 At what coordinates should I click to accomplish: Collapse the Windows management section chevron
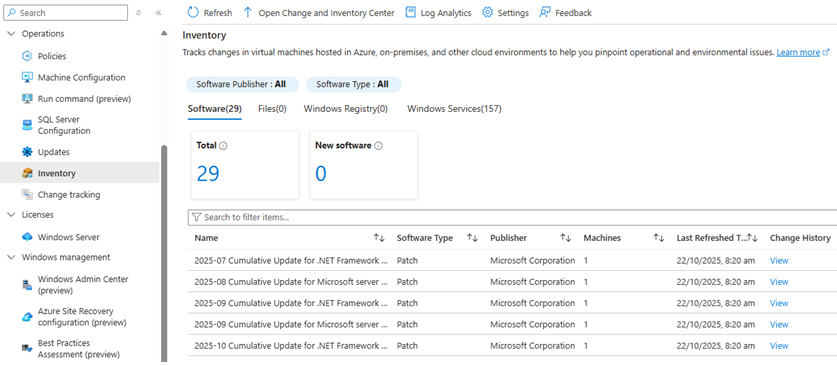click(12, 257)
